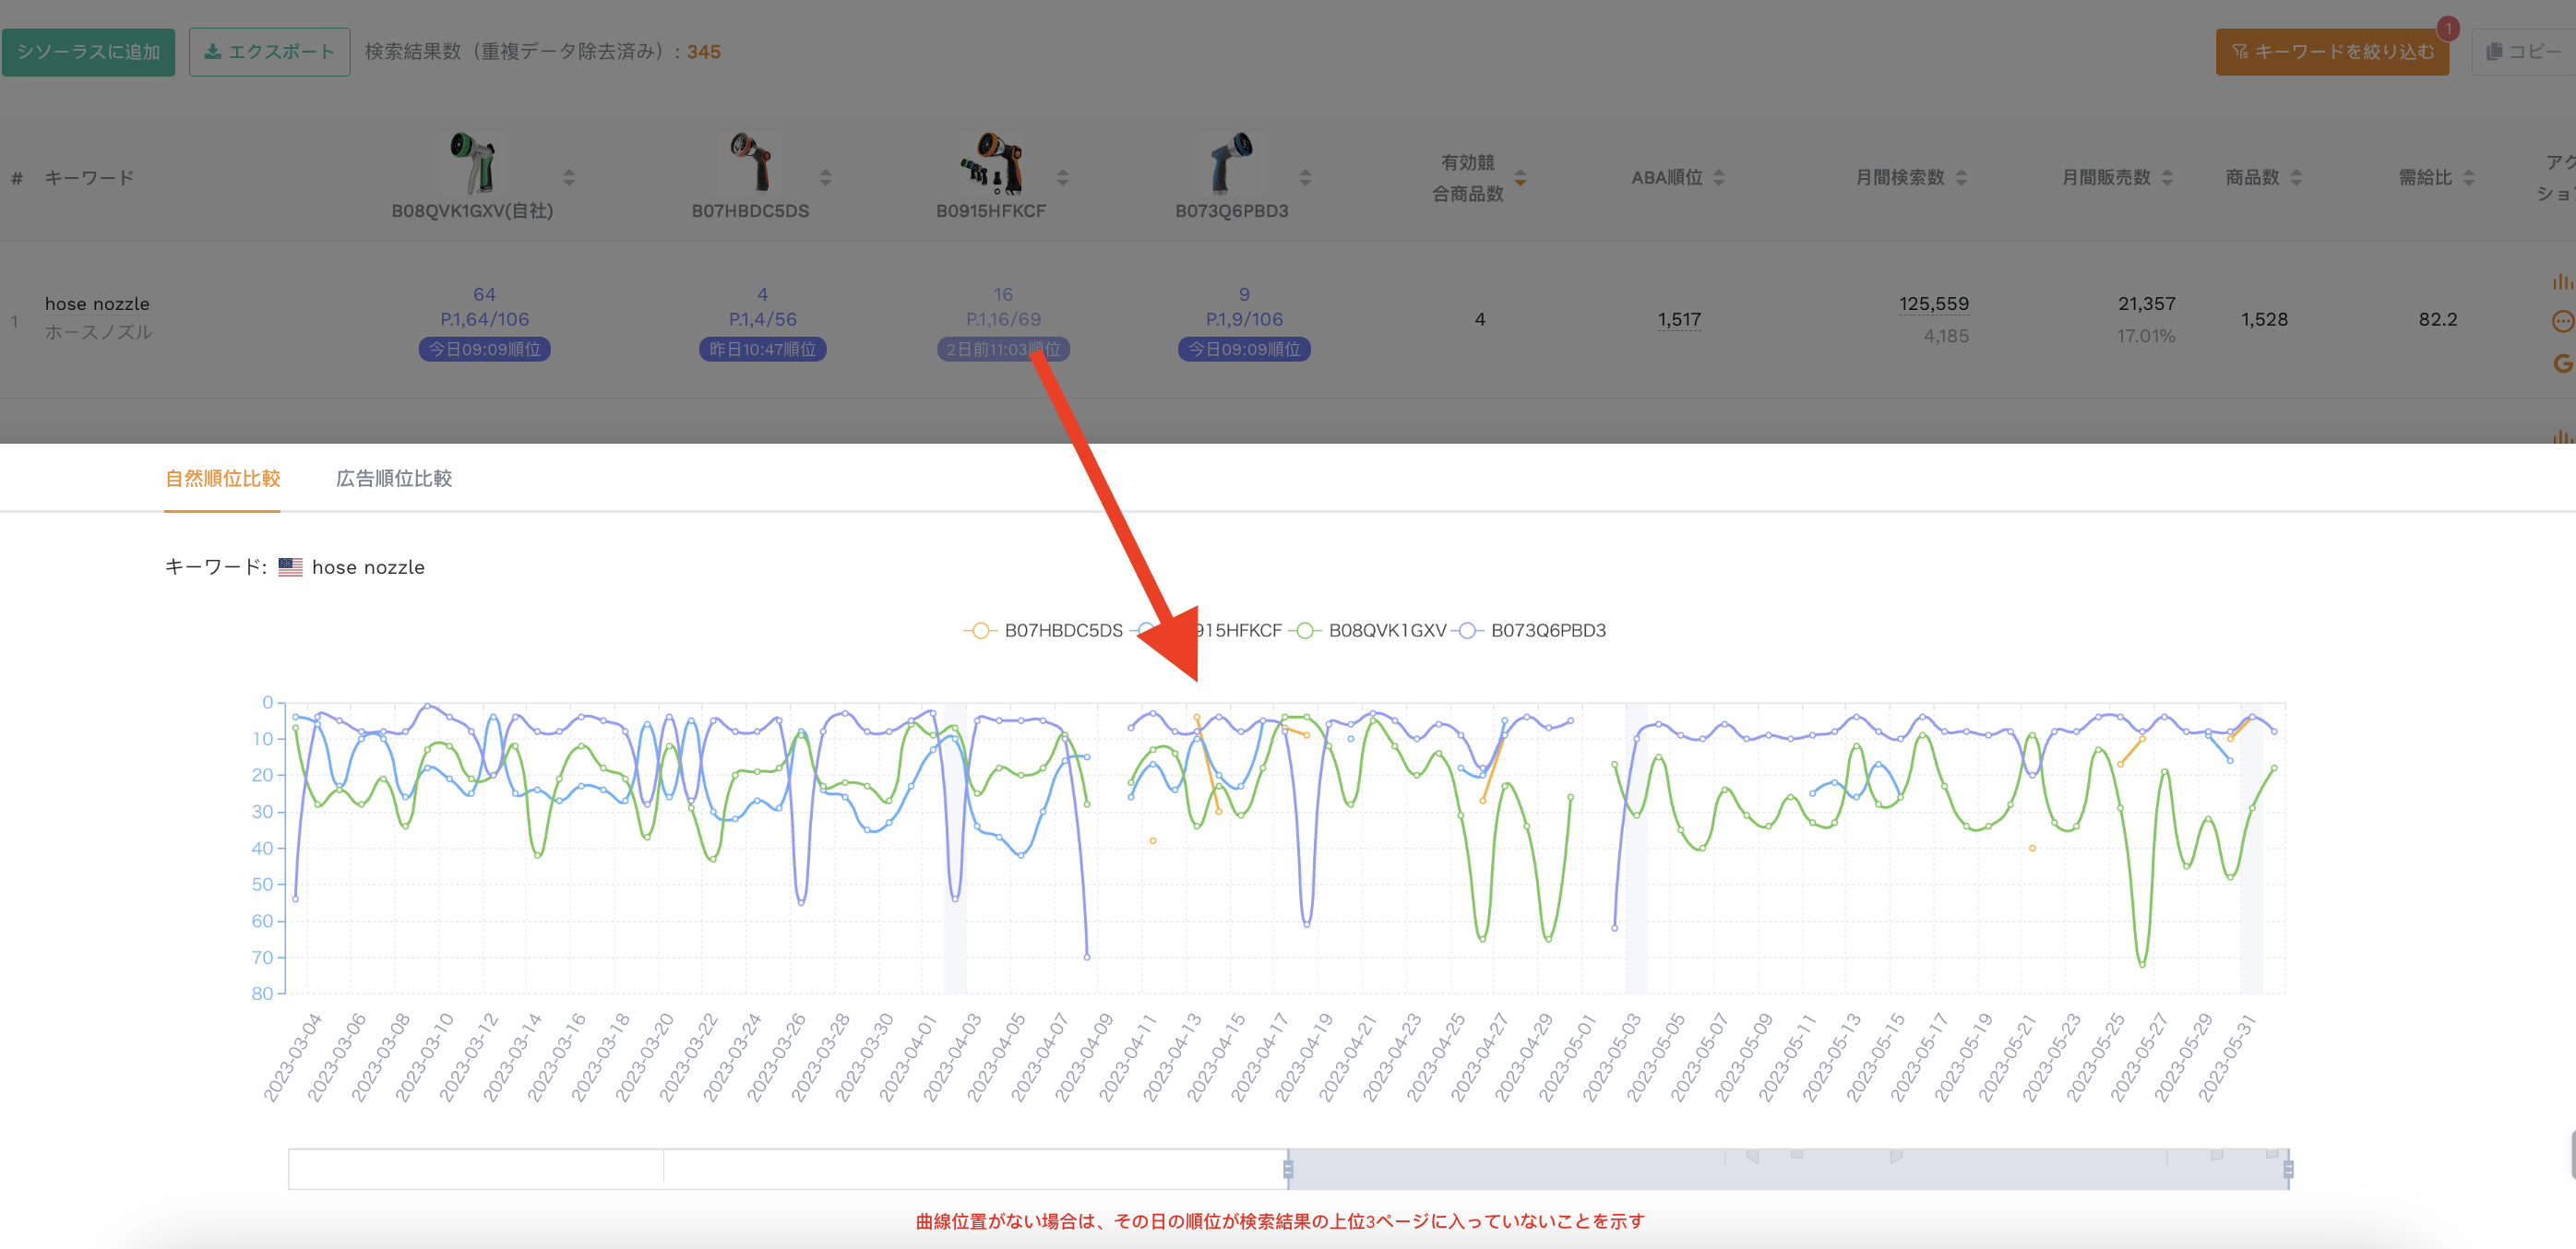
Task: Click left handle of date range slider
Action: pyautogui.click(x=1288, y=1169)
